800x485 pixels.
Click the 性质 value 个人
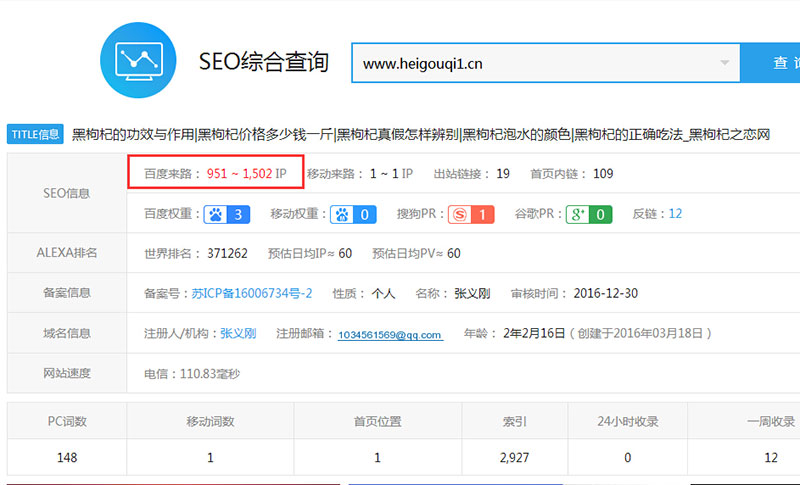(383, 293)
